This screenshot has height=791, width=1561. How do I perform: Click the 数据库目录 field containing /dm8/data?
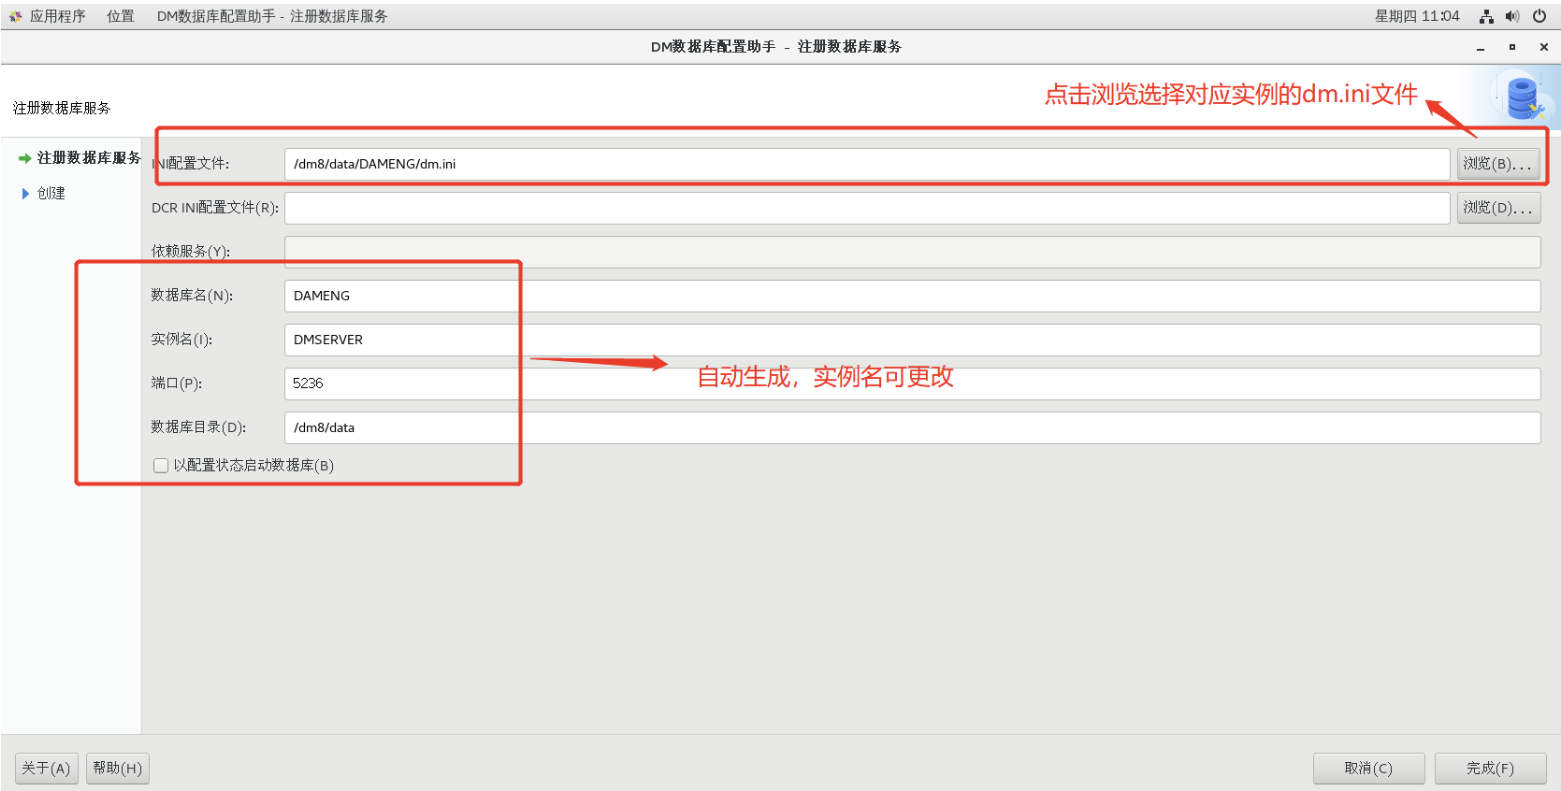pos(912,428)
